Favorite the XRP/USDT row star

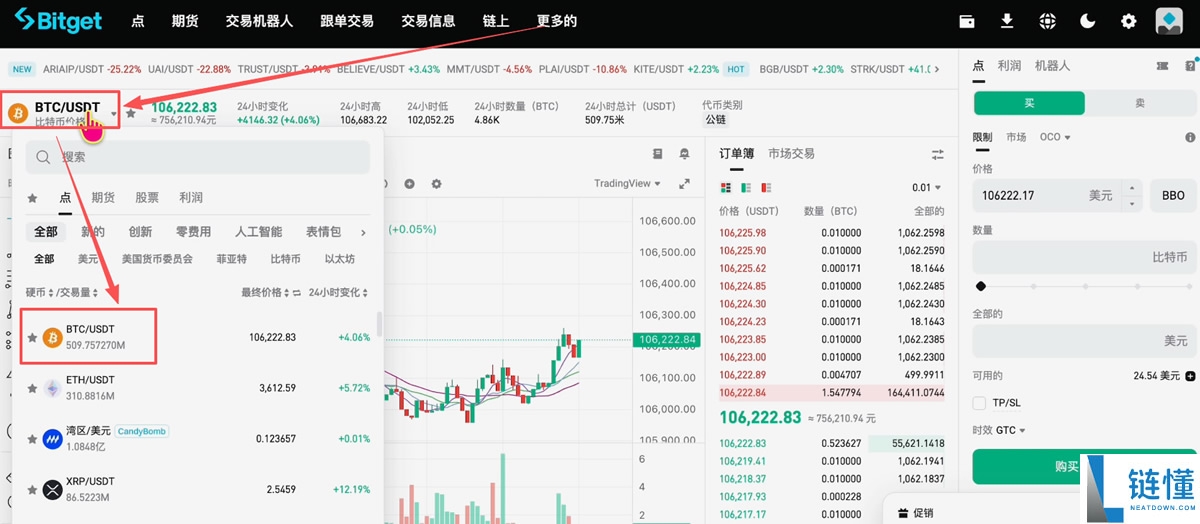[32, 490]
